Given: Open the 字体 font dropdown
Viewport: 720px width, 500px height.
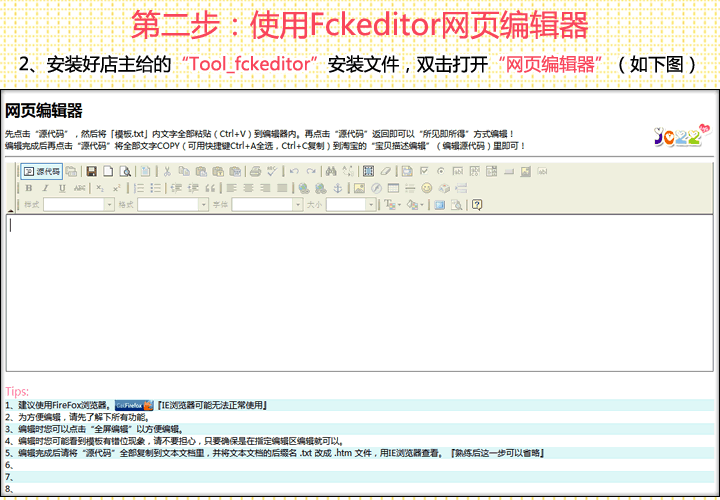Looking at the screenshot, I should 267,204.
